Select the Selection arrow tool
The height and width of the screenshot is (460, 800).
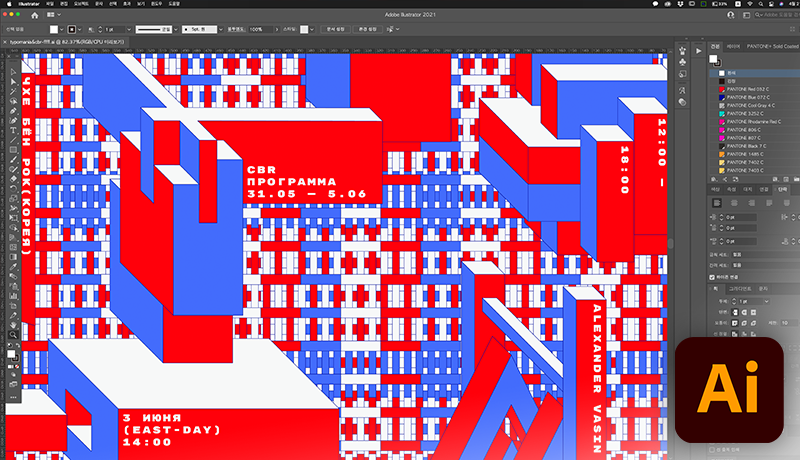[13, 72]
